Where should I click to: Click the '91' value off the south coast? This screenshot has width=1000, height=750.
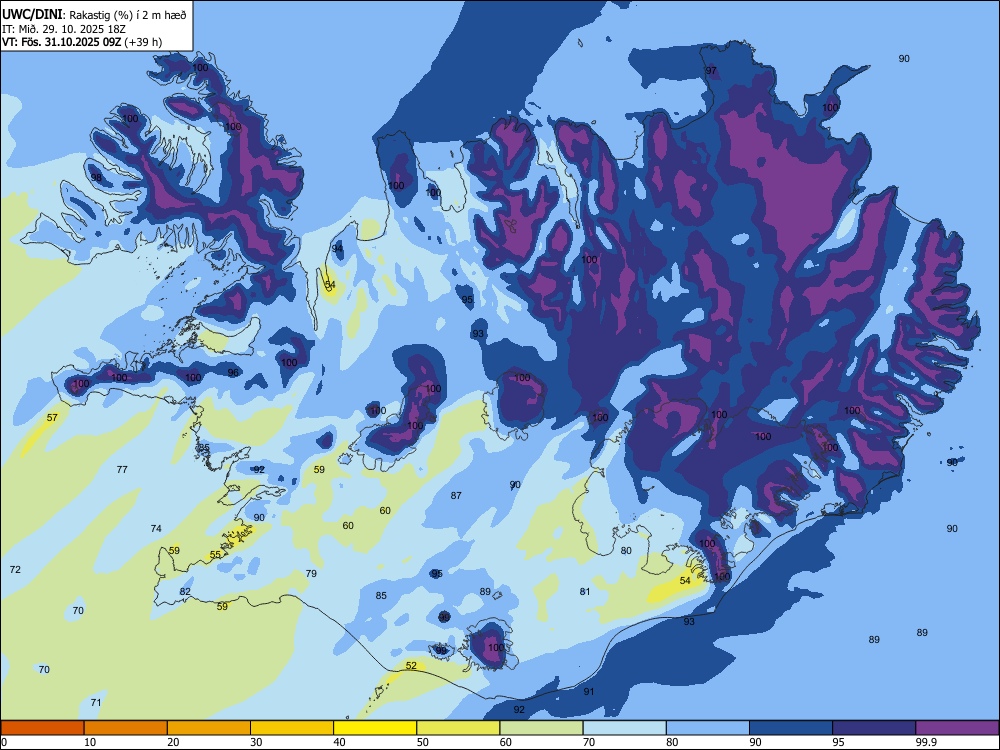(x=589, y=691)
